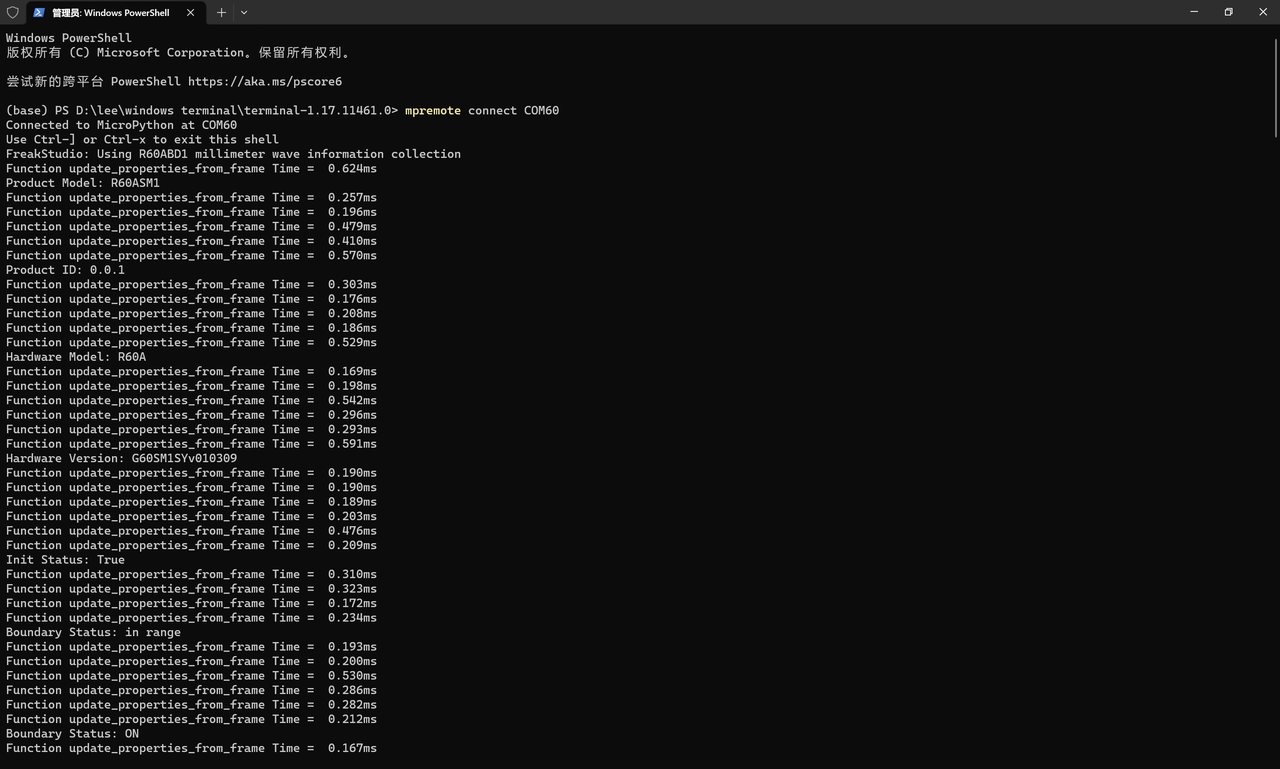Restore down the terminal window
The image size is (1280, 769).
[x=1228, y=12]
